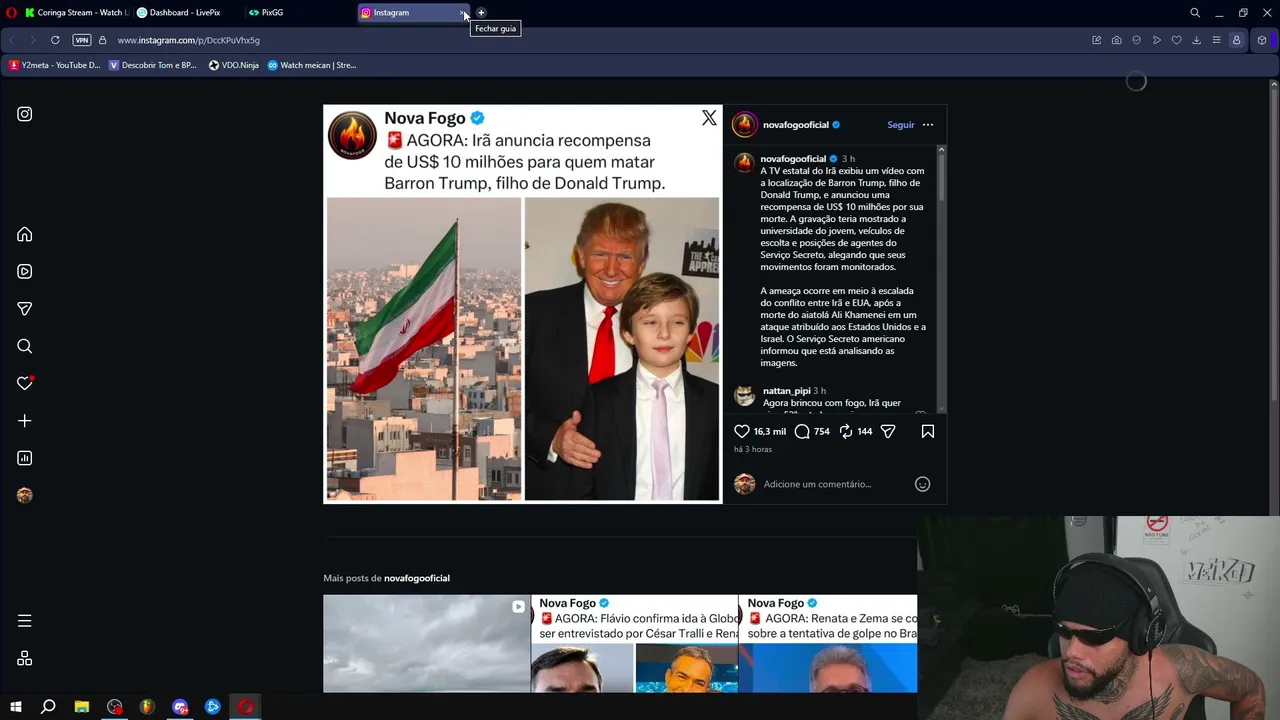Open comments via the speech bubble icon
Image resolution: width=1280 pixels, height=720 pixels.
click(802, 431)
